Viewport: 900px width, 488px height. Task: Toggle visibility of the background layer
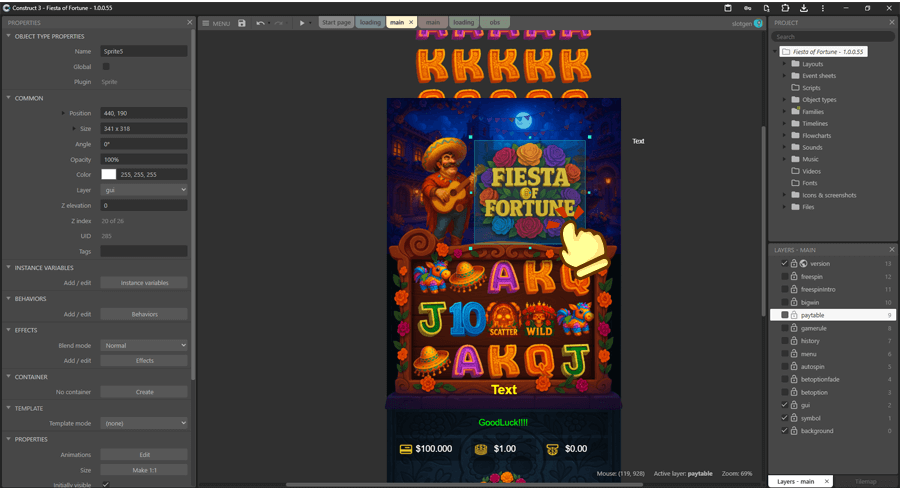coord(784,431)
